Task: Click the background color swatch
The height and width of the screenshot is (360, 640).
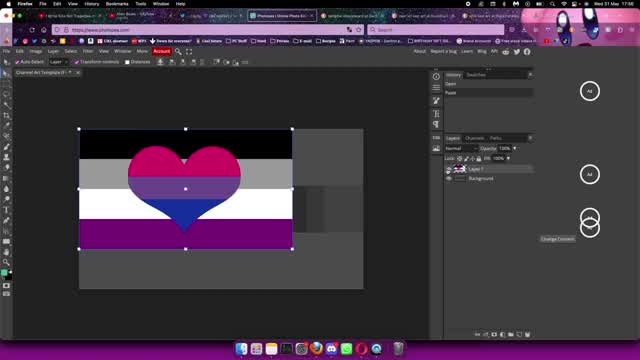Action: [x=9, y=277]
